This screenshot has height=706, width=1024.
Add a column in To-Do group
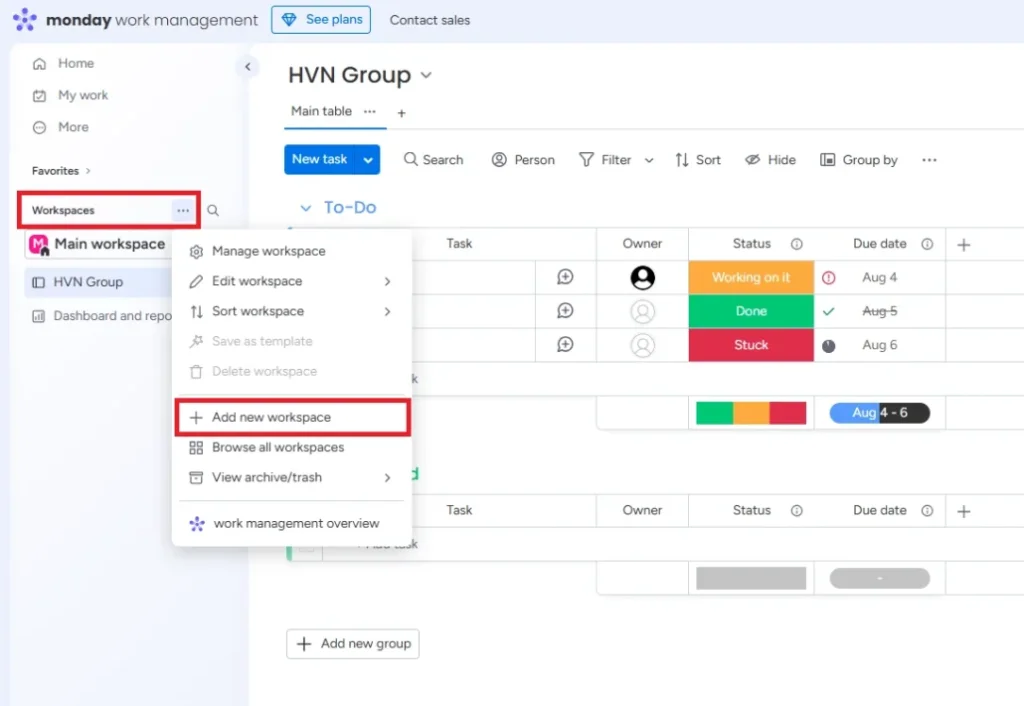[x=964, y=245]
